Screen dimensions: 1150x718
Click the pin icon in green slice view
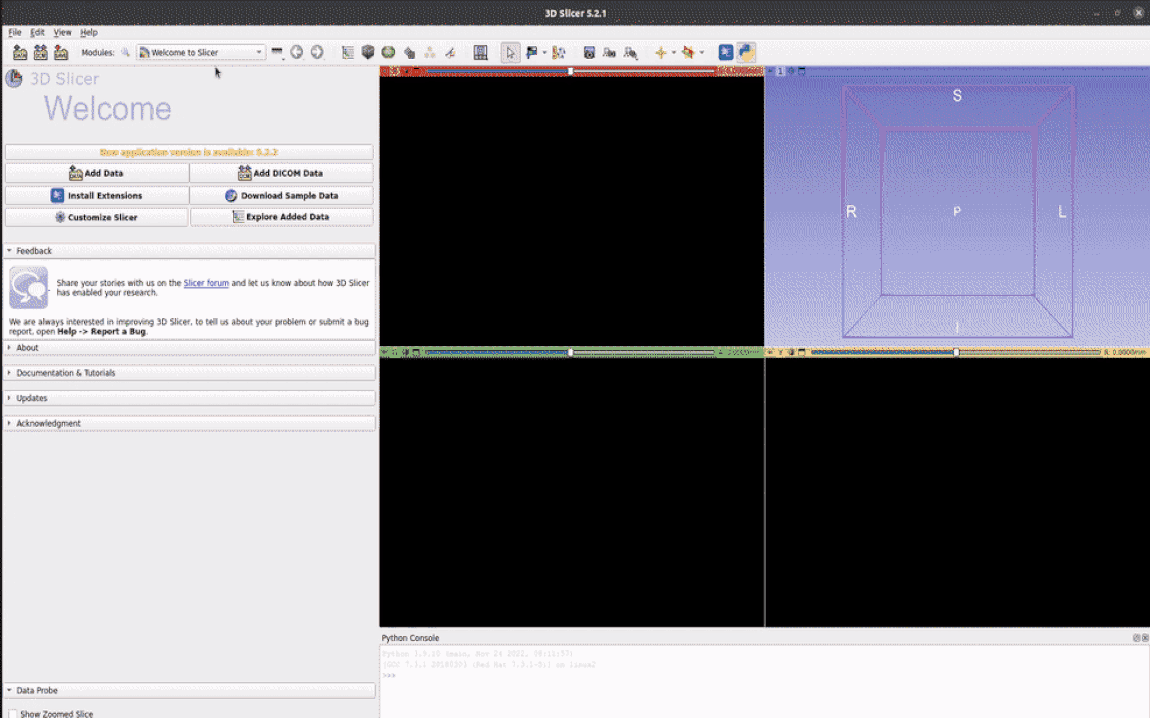(x=385, y=352)
